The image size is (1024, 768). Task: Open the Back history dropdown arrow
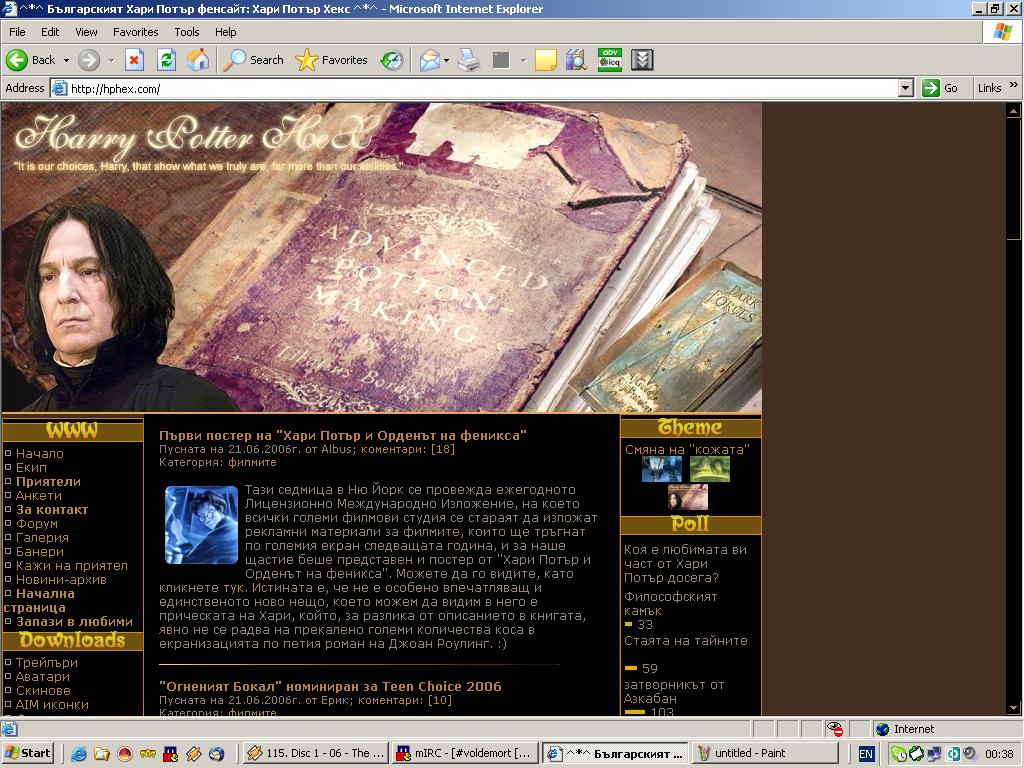pos(66,60)
